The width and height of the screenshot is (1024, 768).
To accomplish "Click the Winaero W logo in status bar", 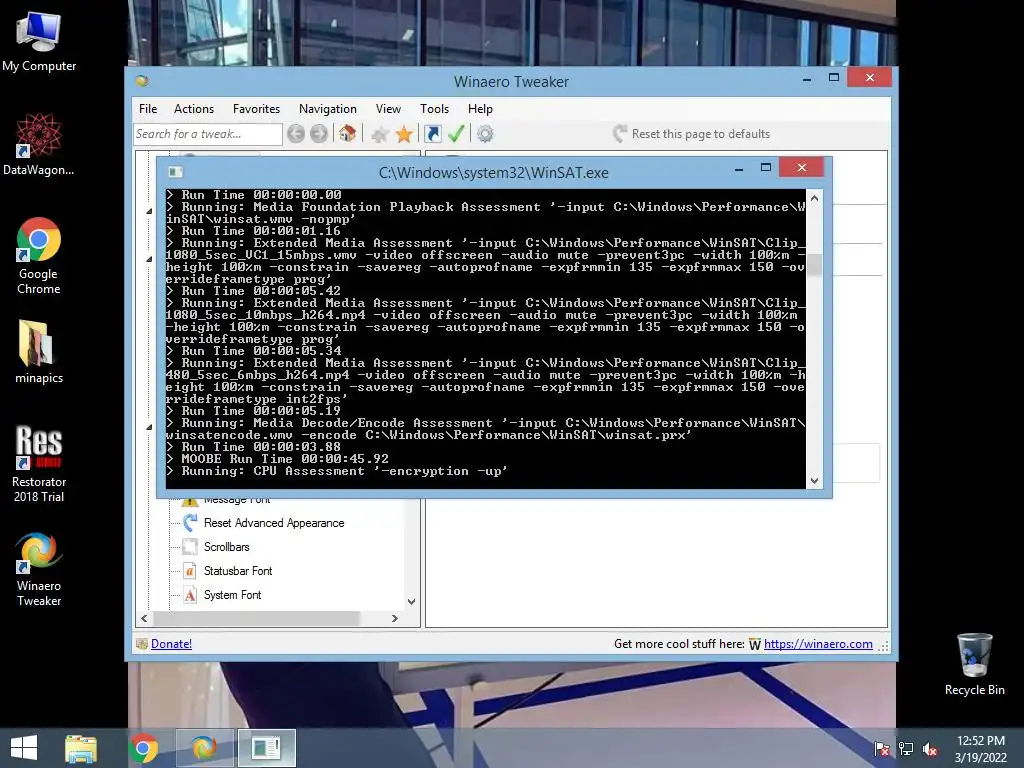I will 754,645.
